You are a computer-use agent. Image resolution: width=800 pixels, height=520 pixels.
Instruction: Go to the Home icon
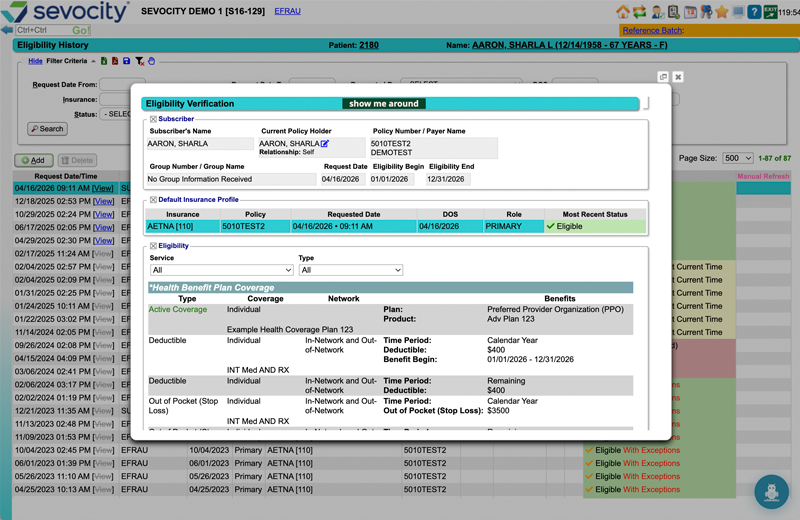click(622, 11)
